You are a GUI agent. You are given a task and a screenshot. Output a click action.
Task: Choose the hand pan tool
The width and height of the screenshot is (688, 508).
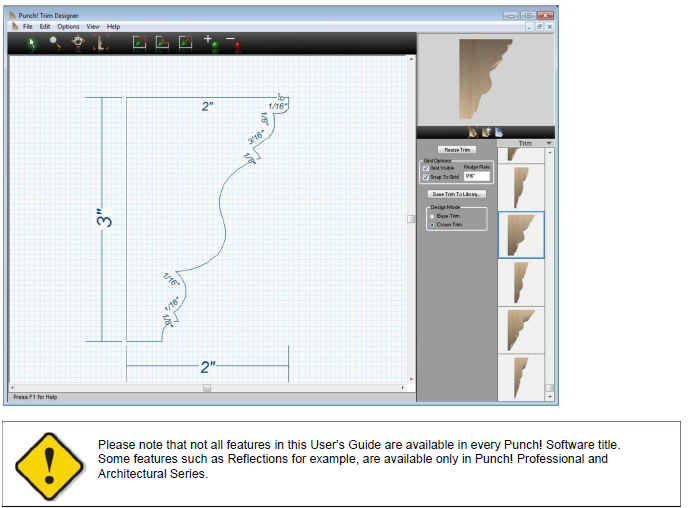click(x=78, y=43)
